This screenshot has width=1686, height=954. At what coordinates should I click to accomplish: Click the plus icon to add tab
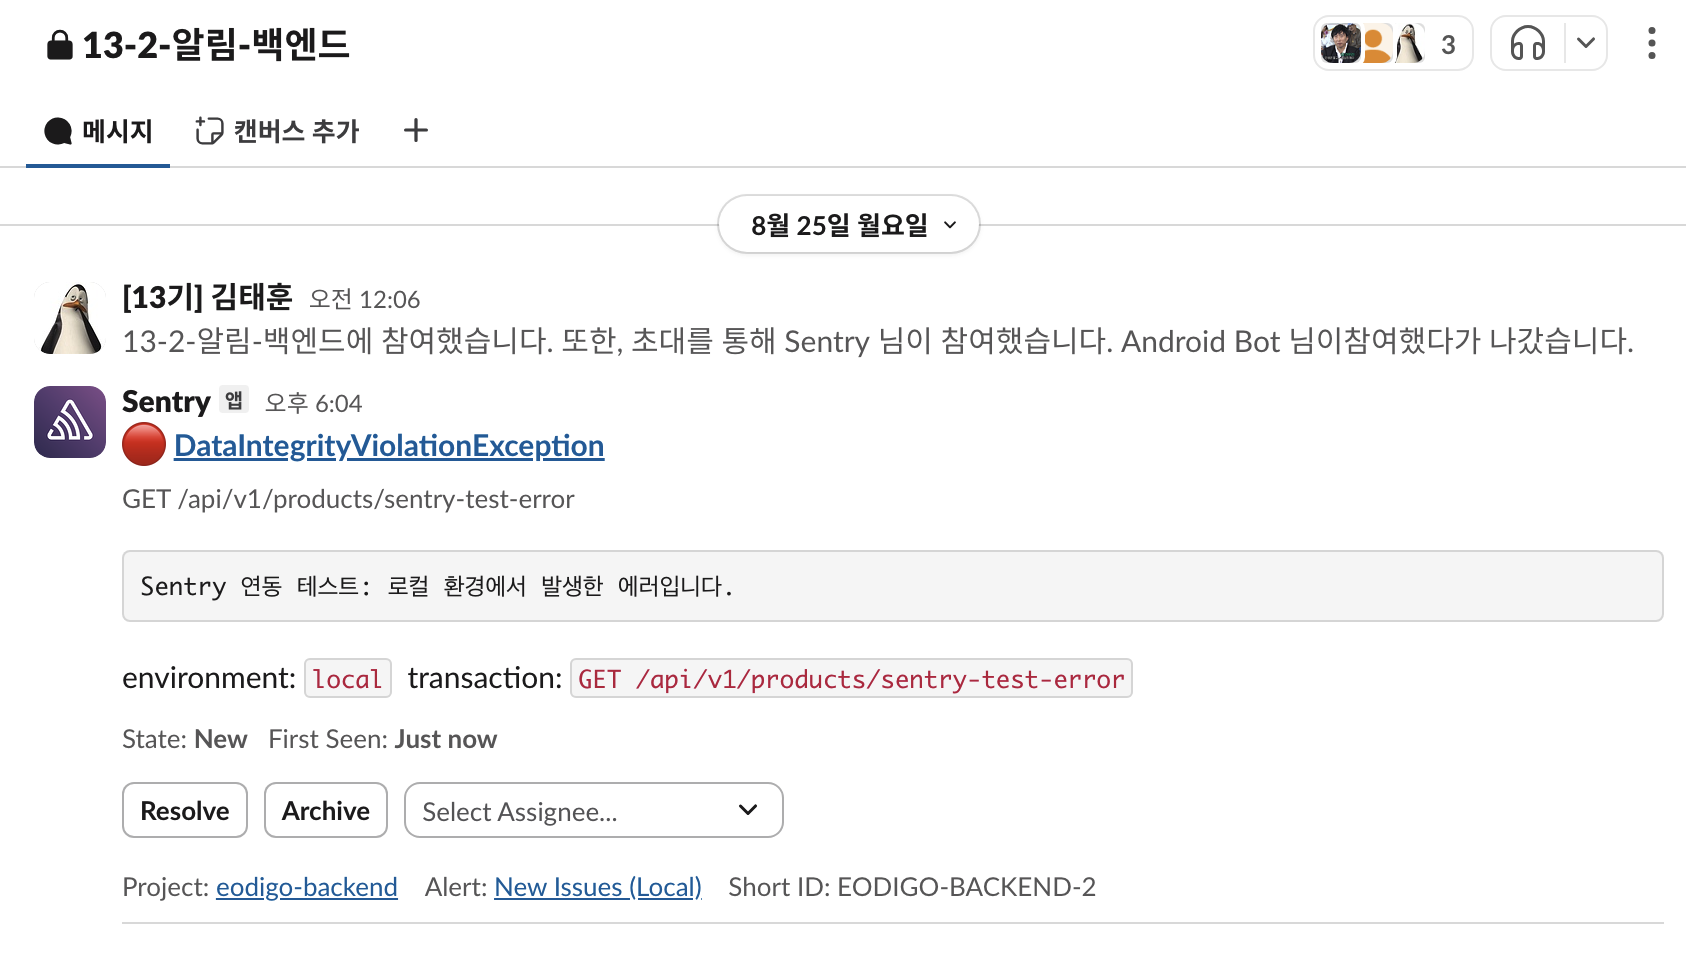[415, 130]
